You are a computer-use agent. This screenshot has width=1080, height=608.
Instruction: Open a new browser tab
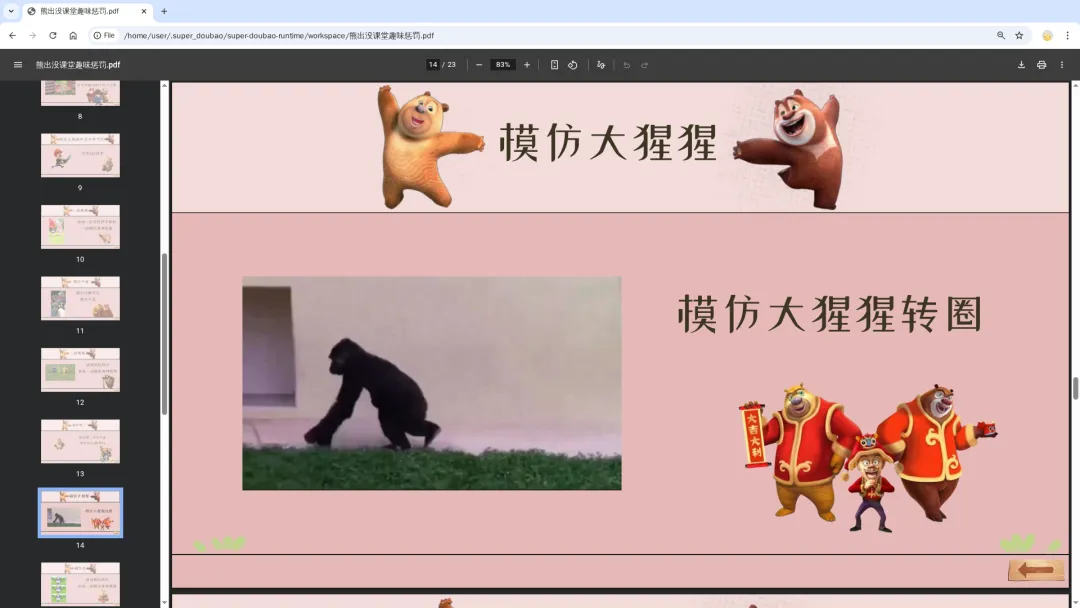point(164,11)
